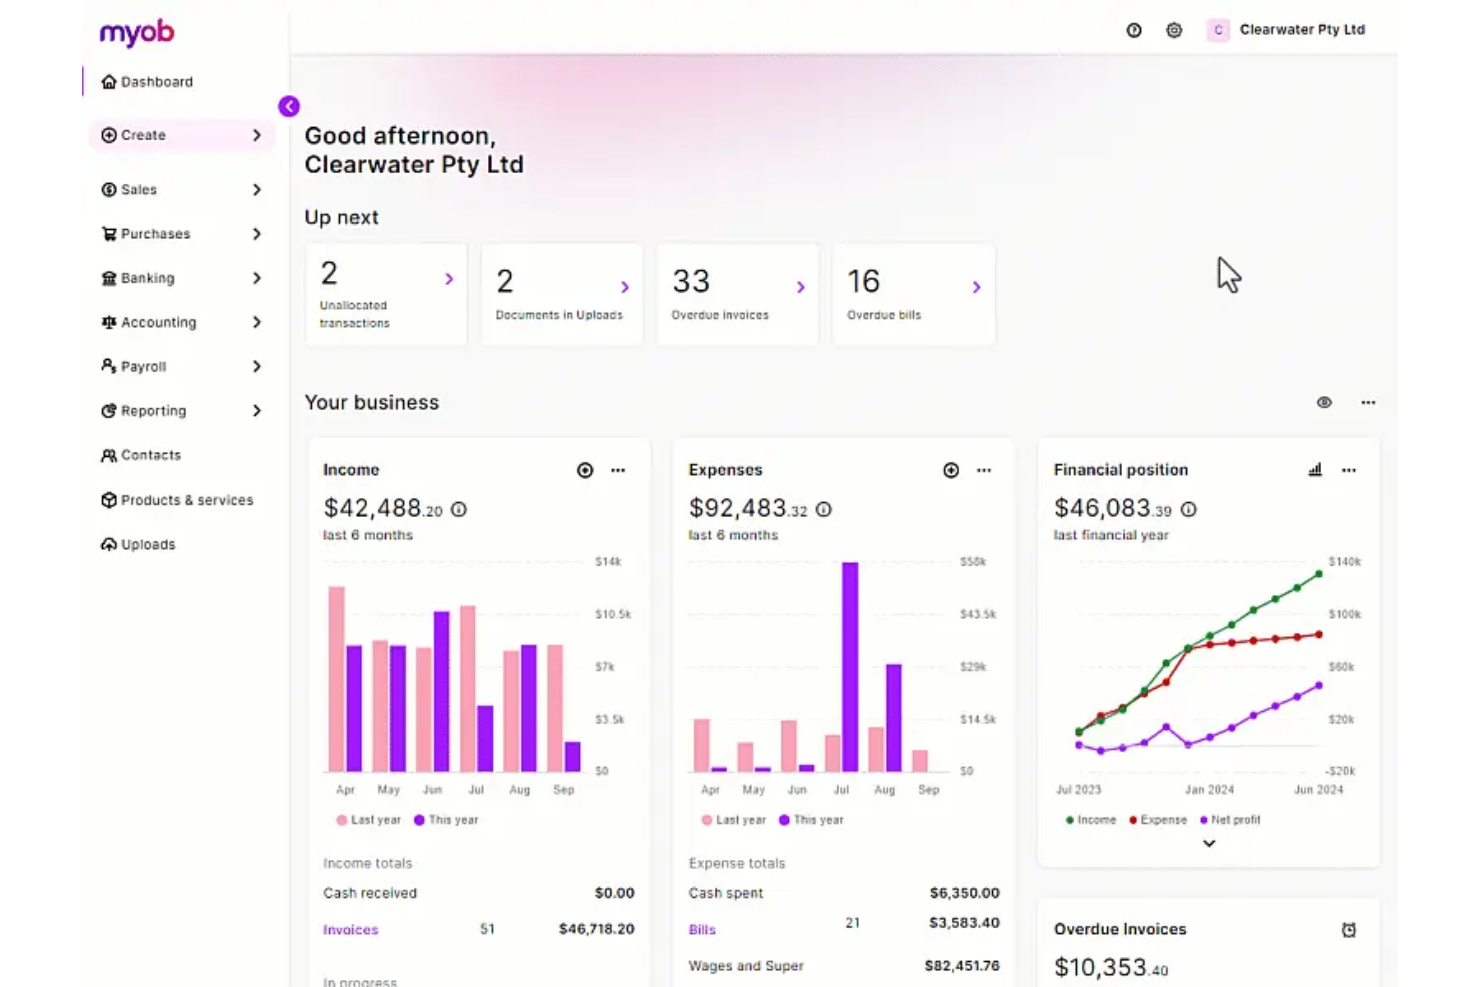The height and width of the screenshot is (987, 1480).
Task: Toggle Income series in Financial position legend
Action: (x=1091, y=820)
